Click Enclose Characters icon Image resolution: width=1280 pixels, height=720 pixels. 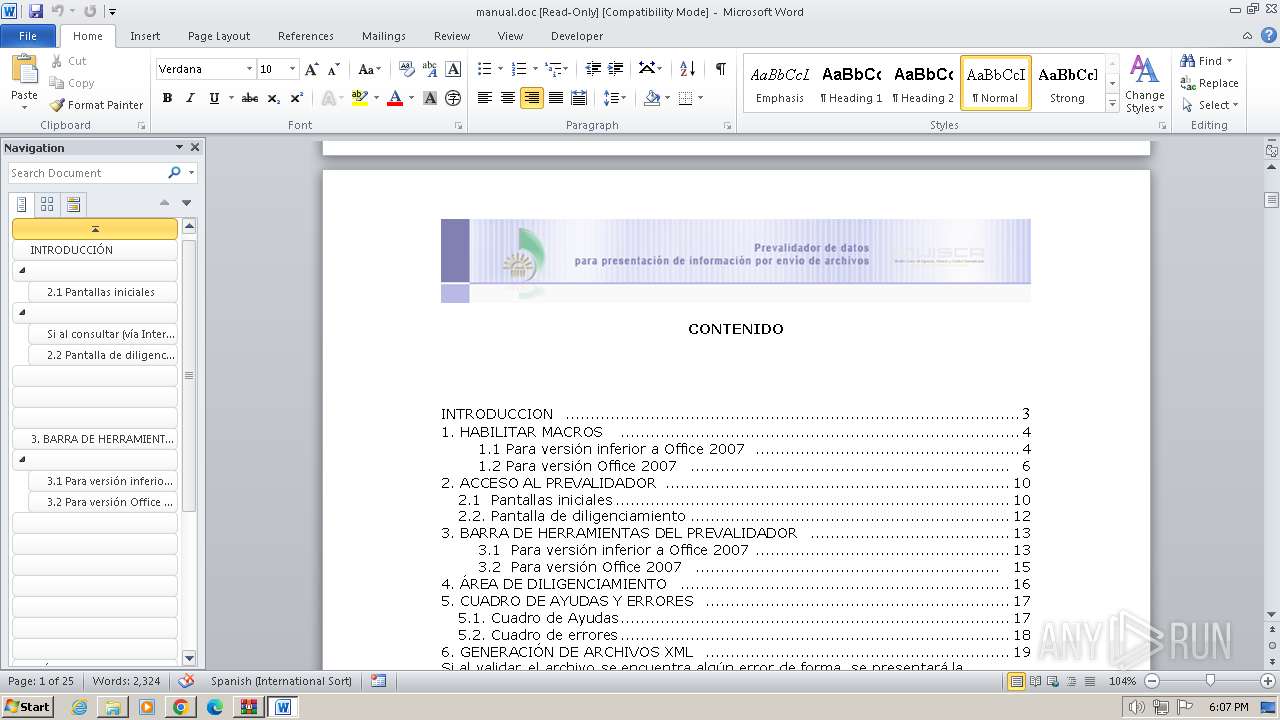(453, 98)
